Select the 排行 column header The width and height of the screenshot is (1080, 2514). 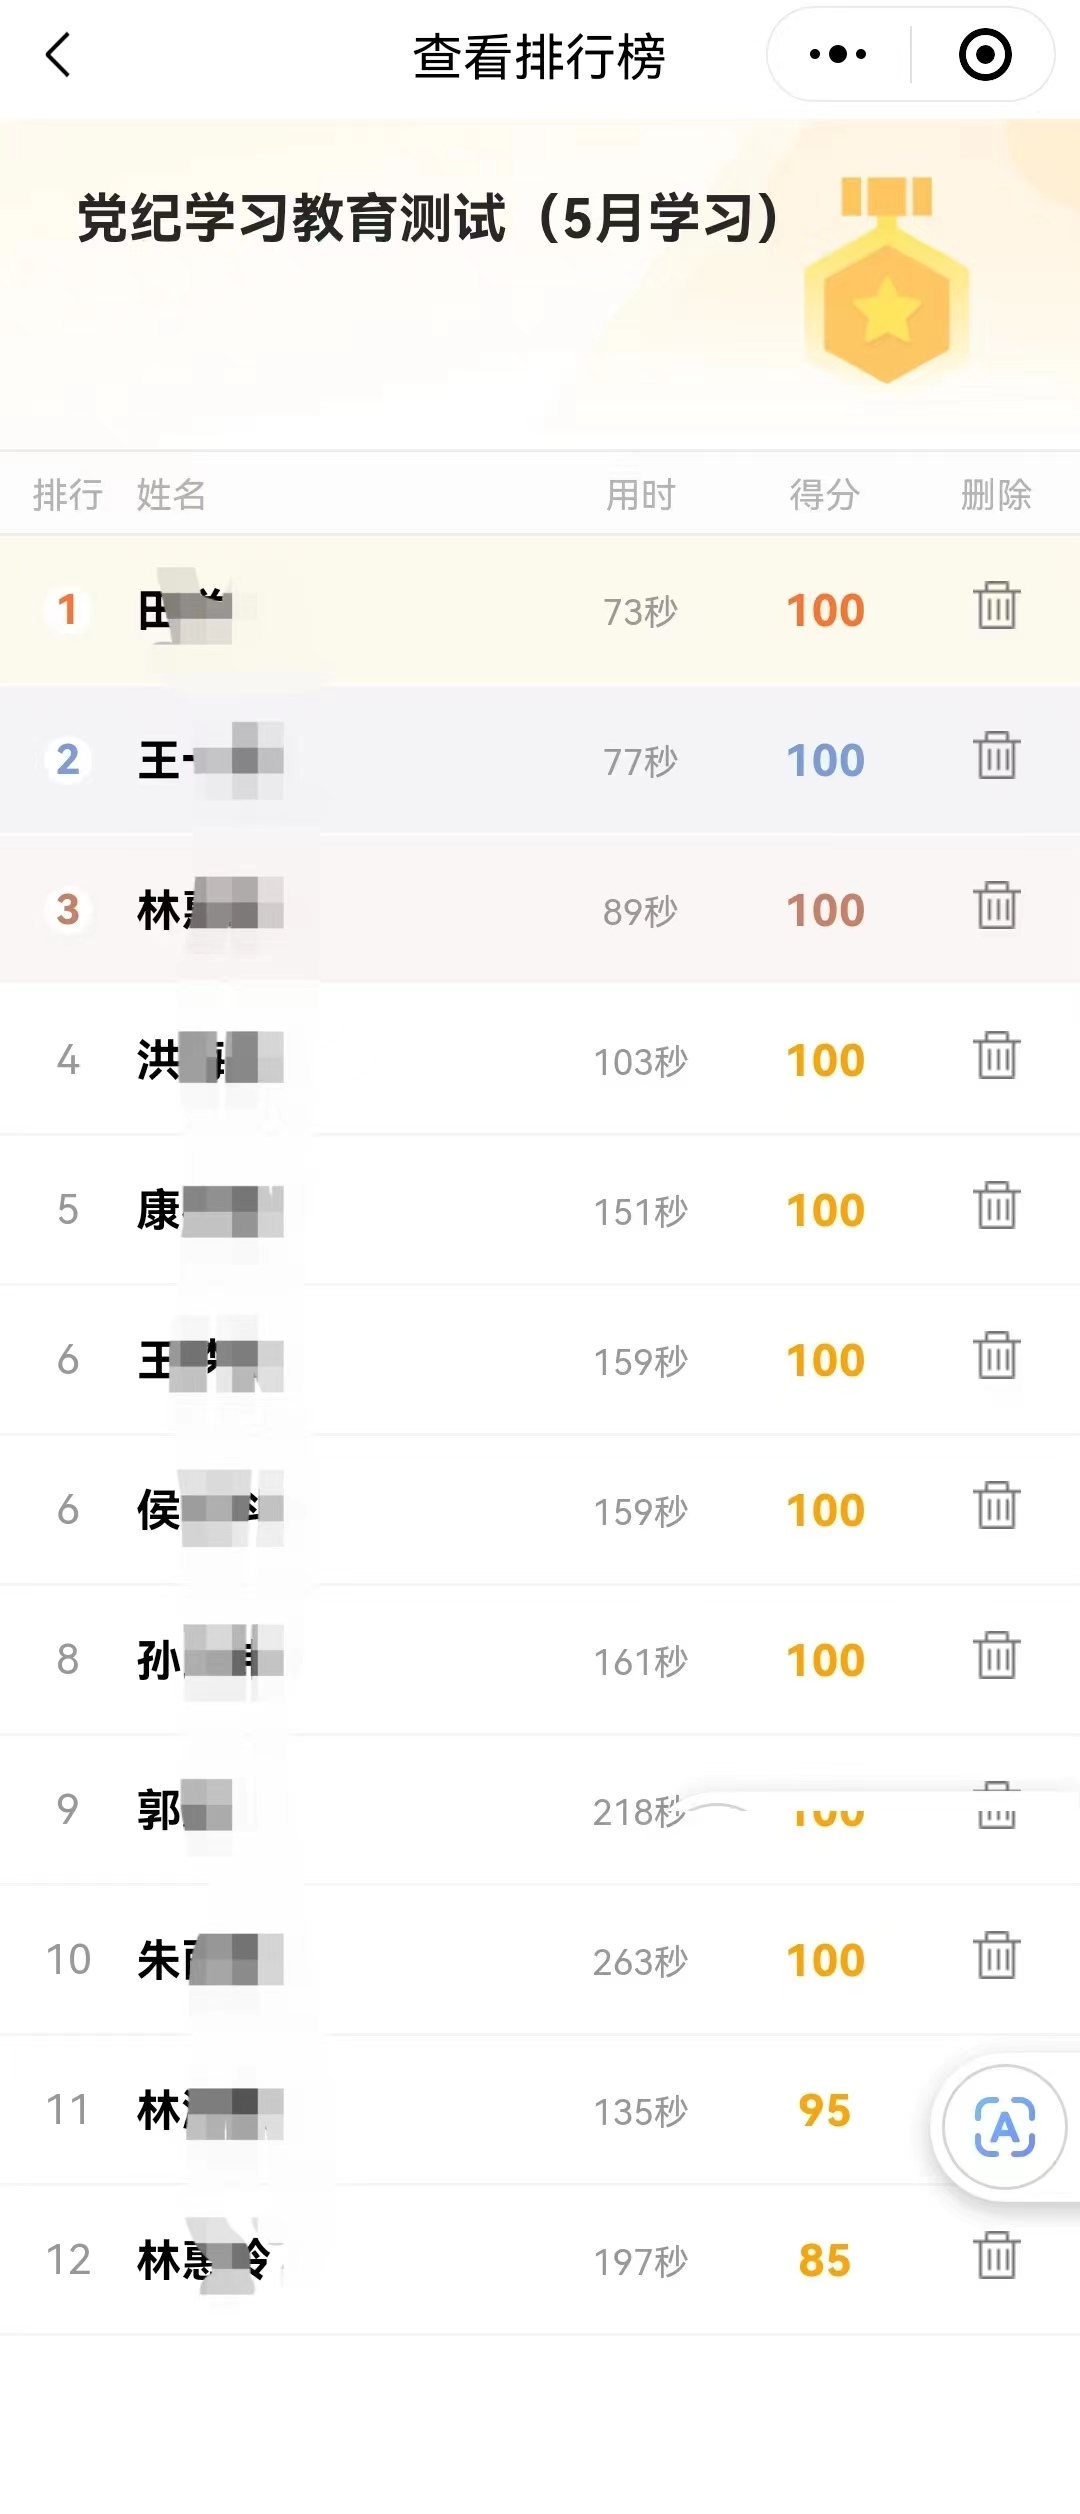coord(68,495)
